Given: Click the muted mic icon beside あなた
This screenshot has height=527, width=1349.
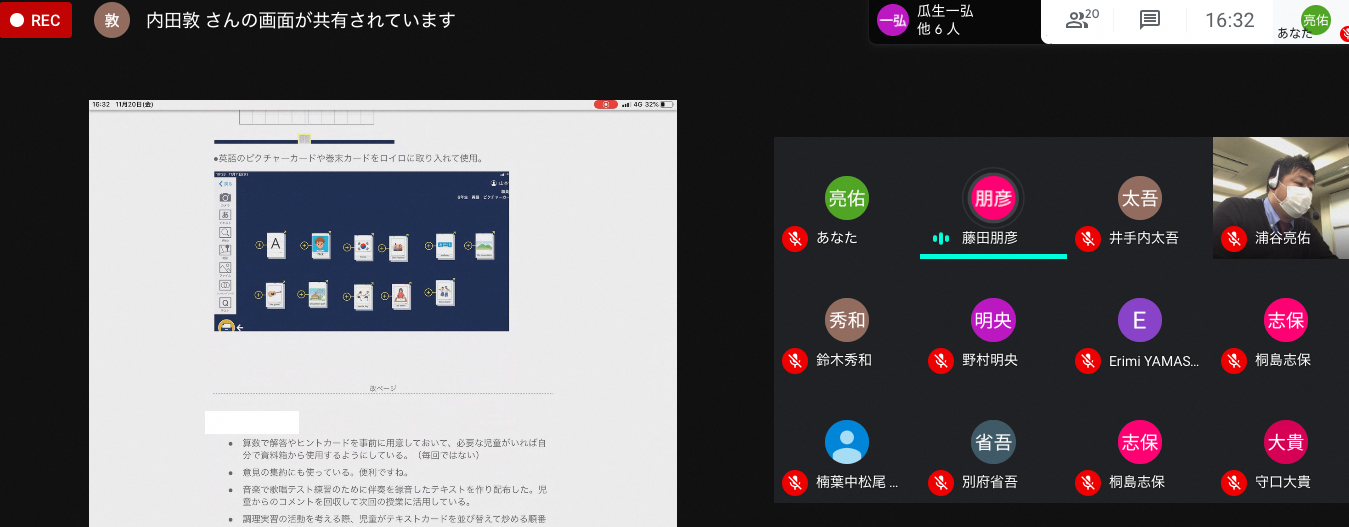Looking at the screenshot, I should [x=795, y=239].
